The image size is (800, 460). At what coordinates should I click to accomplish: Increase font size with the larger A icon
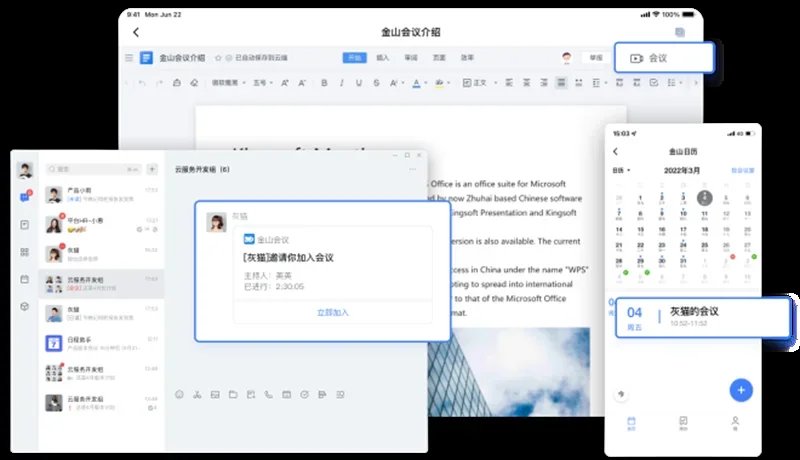tap(285, 83)
